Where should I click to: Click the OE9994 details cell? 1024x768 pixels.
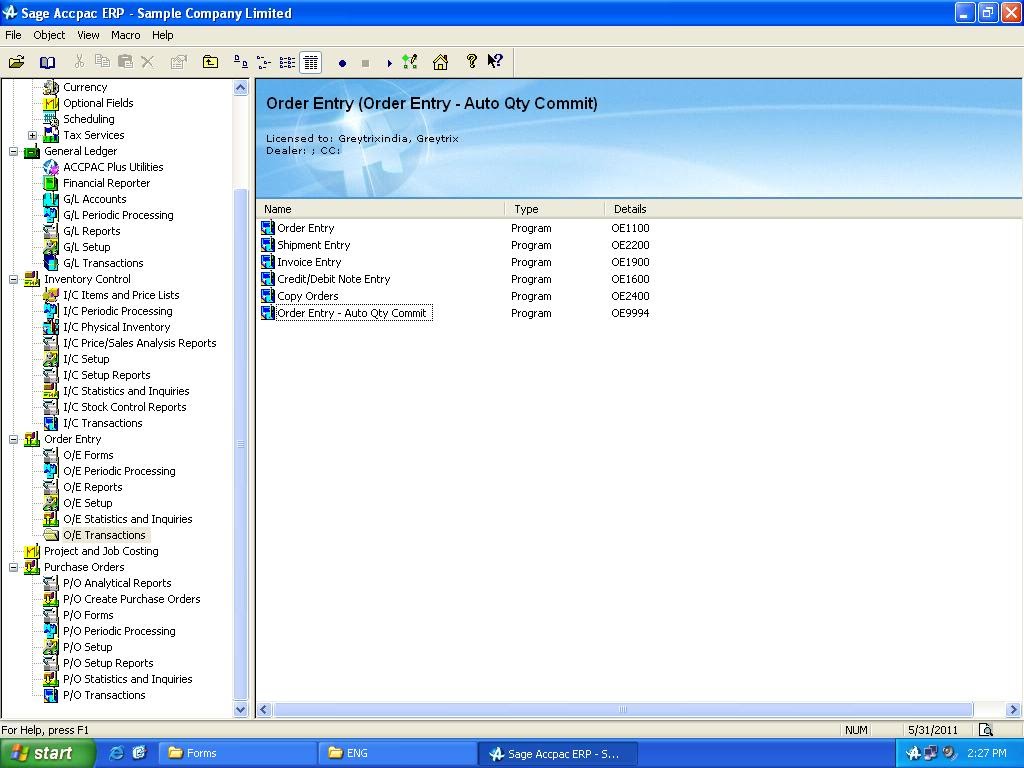point(630,313)
